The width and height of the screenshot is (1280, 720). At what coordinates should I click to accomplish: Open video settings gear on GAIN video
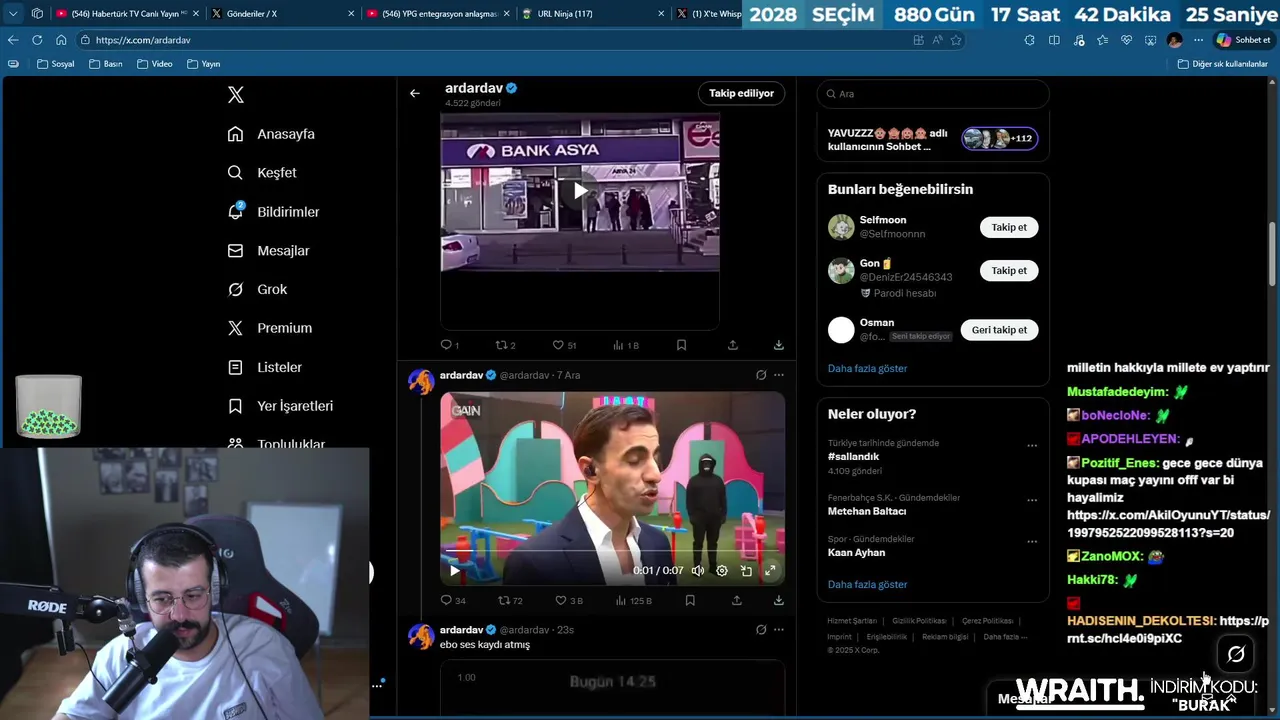coord(722,571)
